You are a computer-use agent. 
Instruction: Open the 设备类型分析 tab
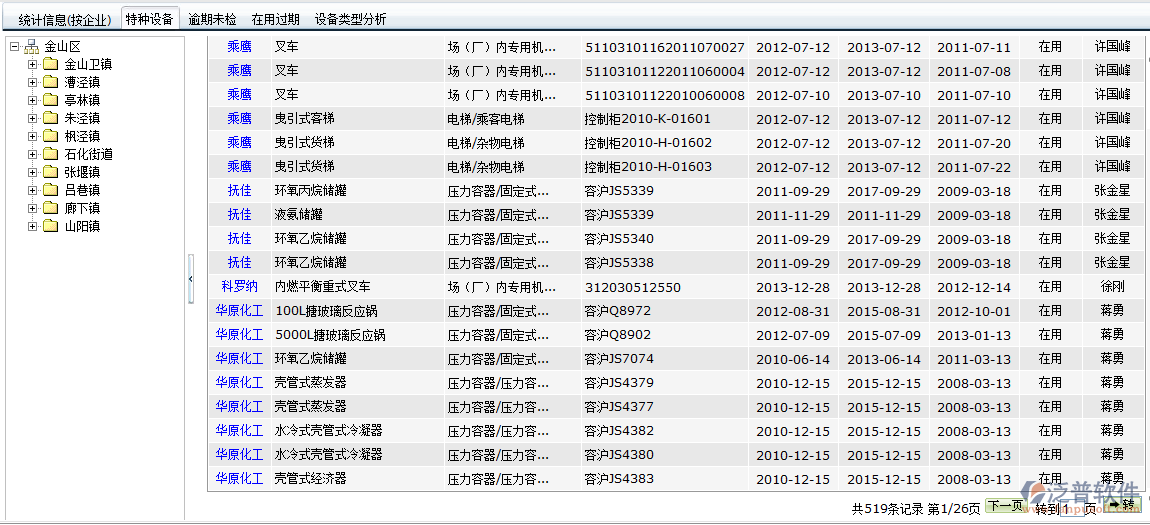coord(350,19)
